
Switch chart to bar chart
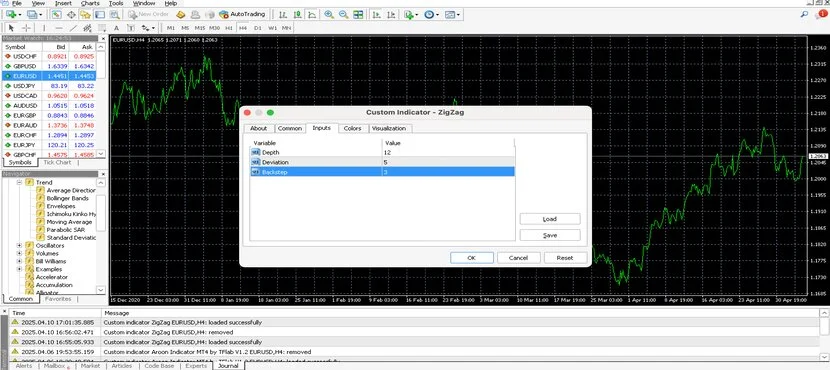[283, 14]
